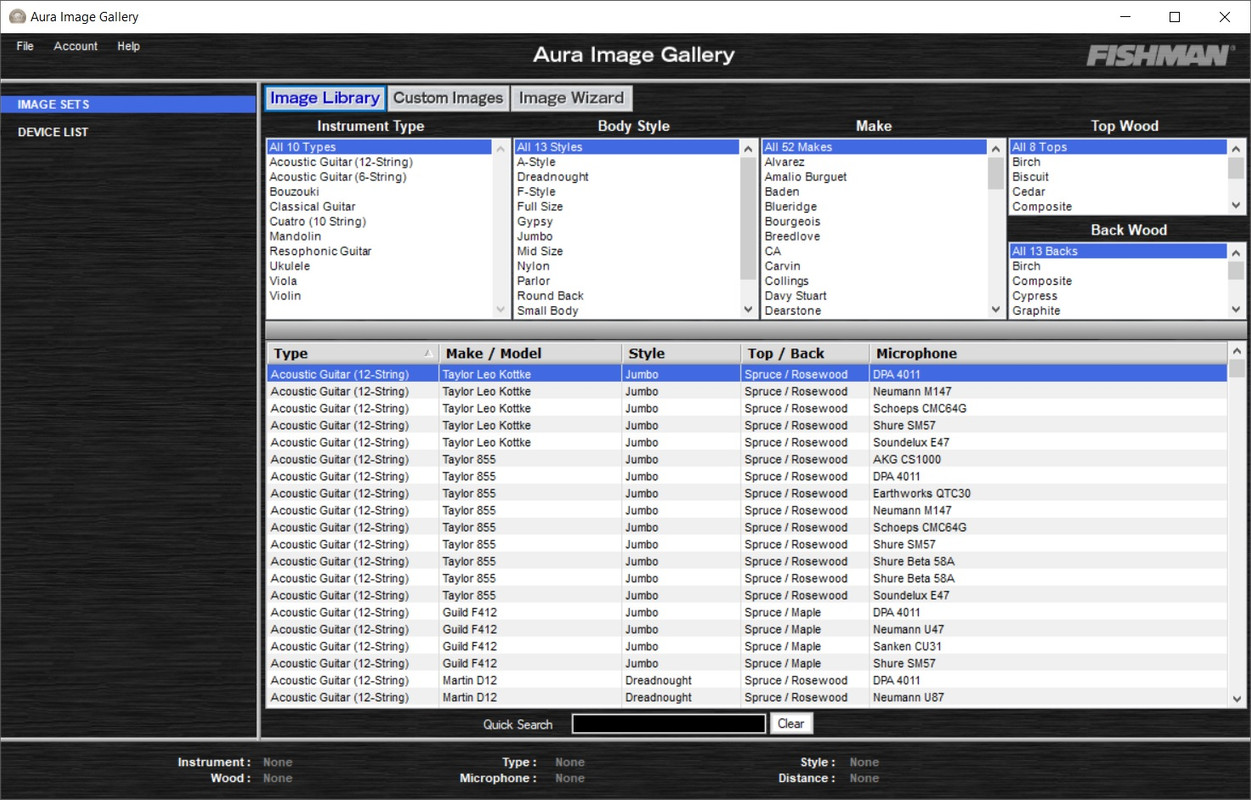The image size is (1251, 800).
Task: Select Taylor Leo Kottke Soundelux E47 row
Action: click(747, 443)
